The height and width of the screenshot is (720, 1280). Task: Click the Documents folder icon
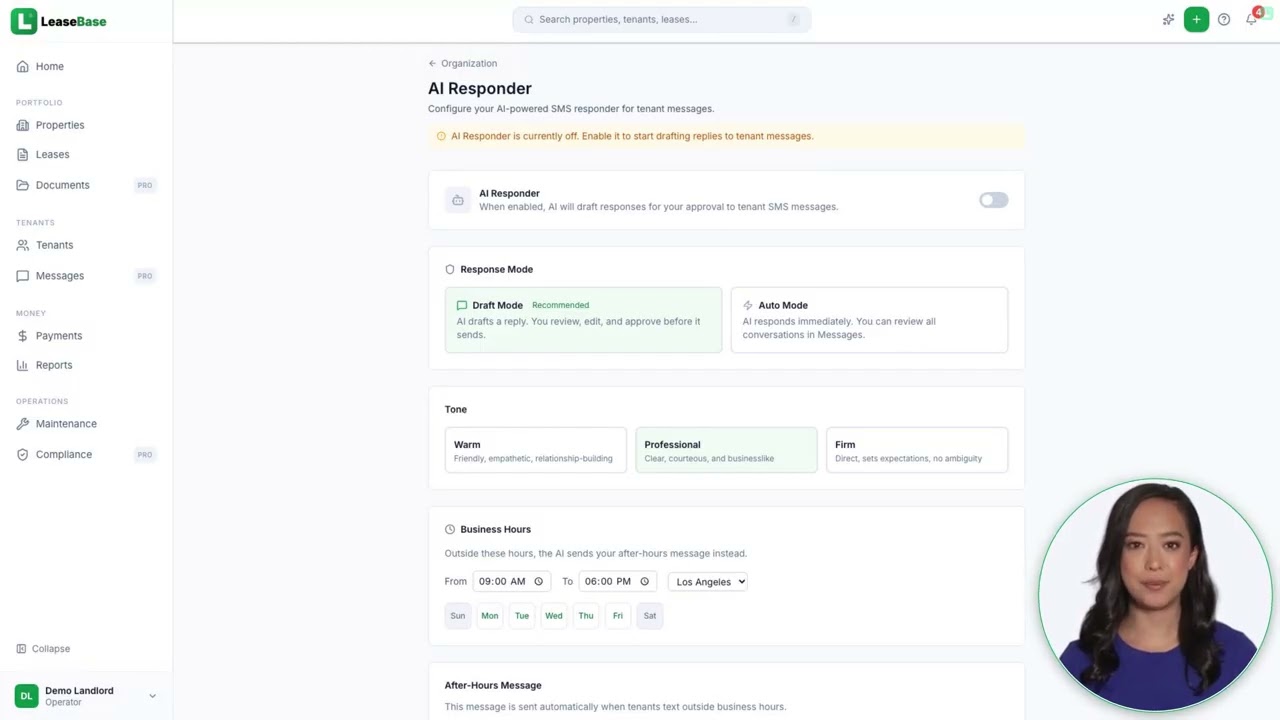tap(22, 185)
